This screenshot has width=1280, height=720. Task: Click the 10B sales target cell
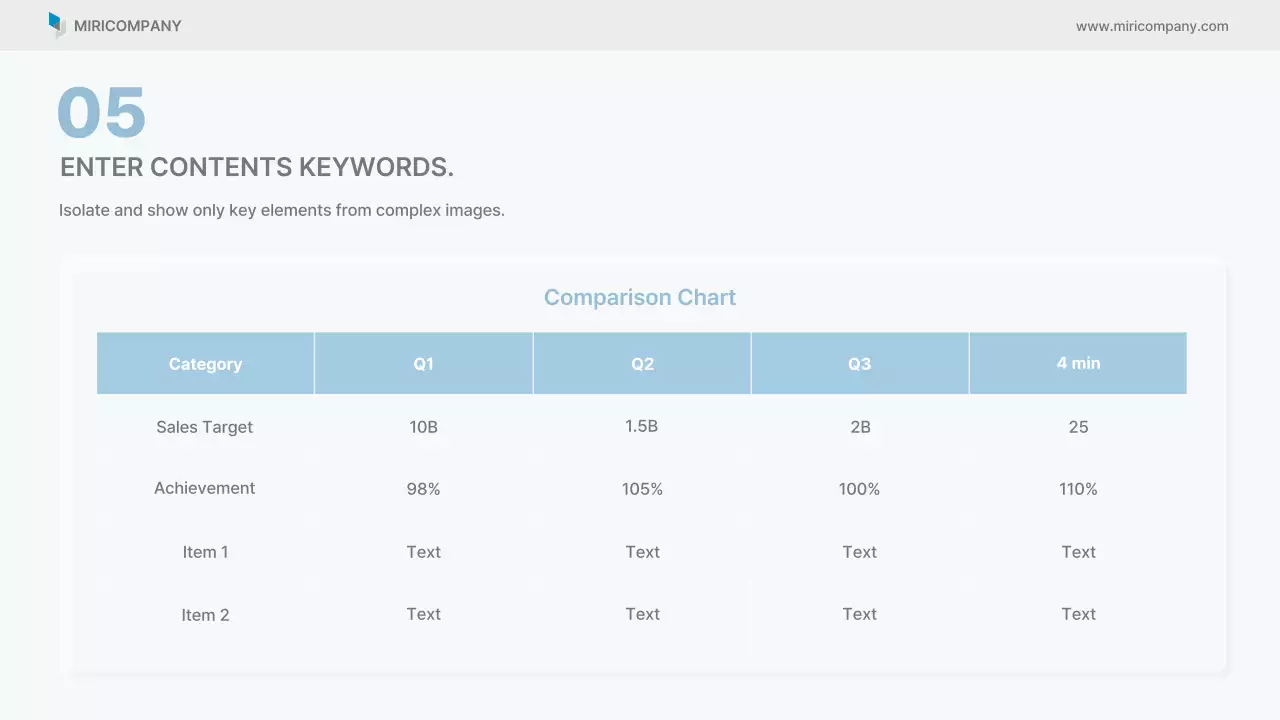[424, 427]
